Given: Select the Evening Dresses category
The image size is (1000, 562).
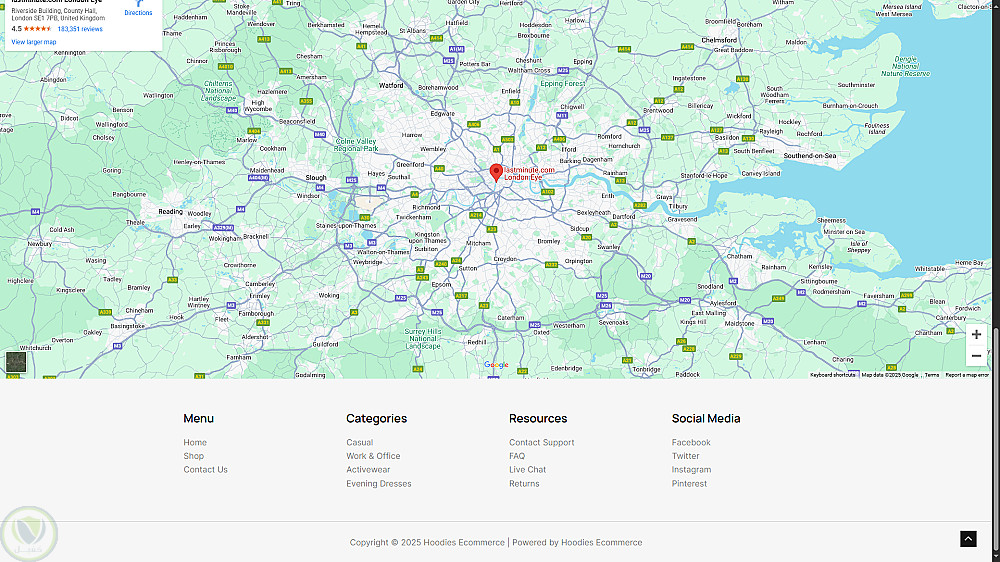Looking at the screenshot, I should [379, 484].
